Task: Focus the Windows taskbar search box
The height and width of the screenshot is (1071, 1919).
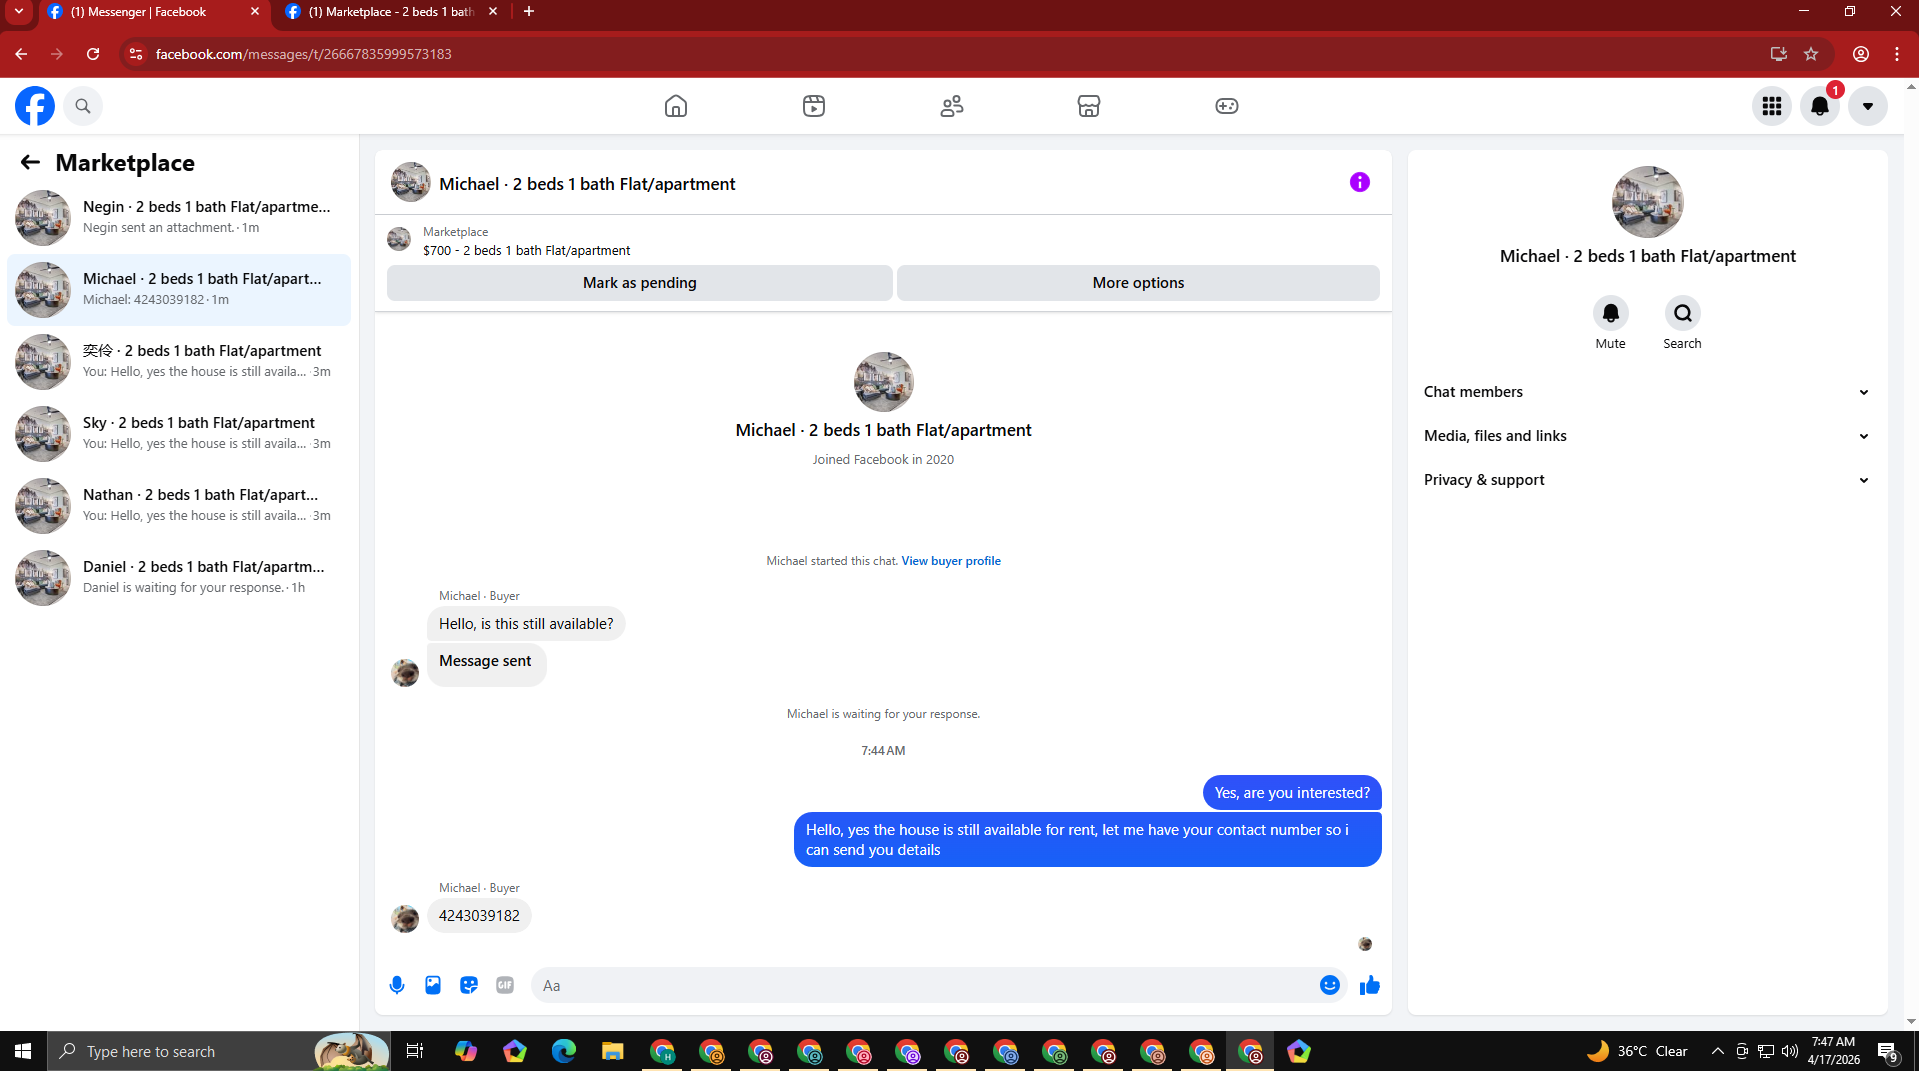Action: (x=219, y=1051)
